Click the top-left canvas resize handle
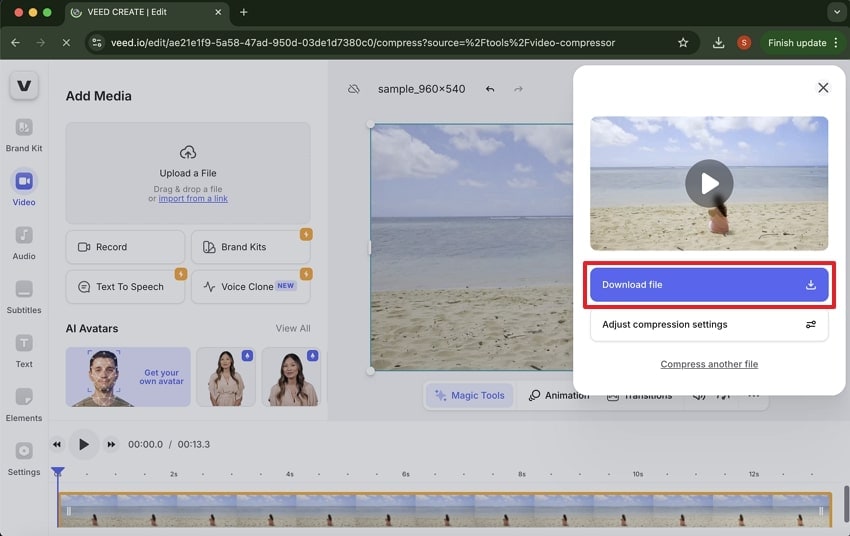 coord(371,125)
